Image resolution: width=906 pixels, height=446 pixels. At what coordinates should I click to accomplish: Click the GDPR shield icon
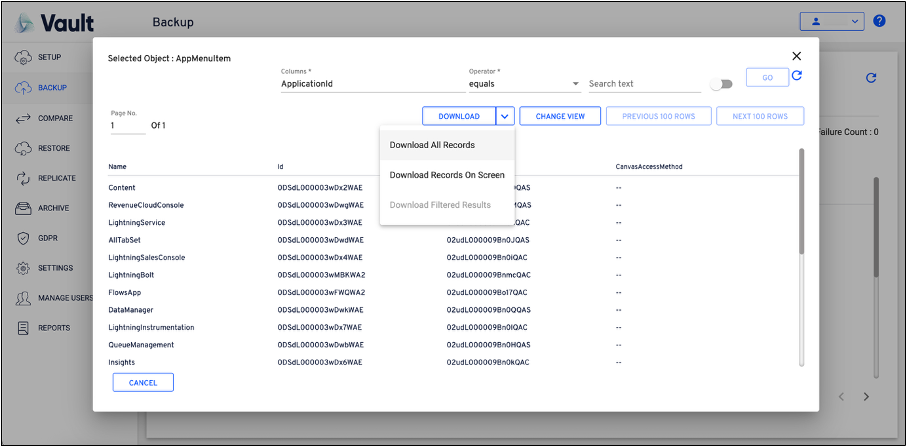point(22,238)
